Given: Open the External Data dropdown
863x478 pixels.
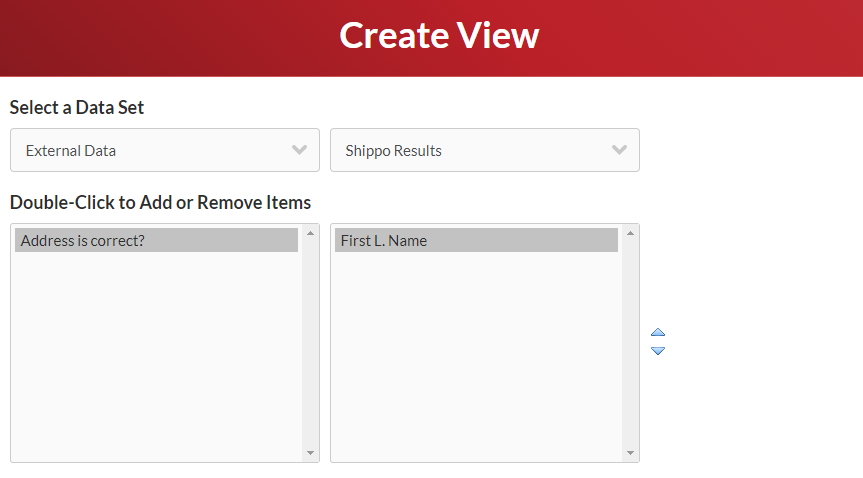Looking at the screenshot, I should tap(165, 150).
